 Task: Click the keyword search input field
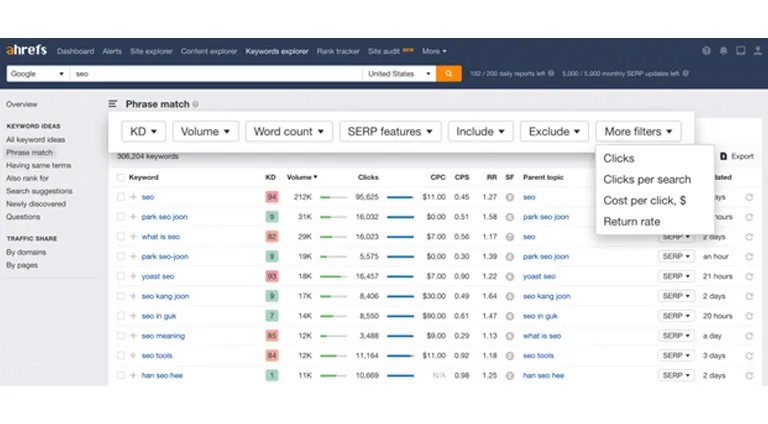tap(216, 73)
